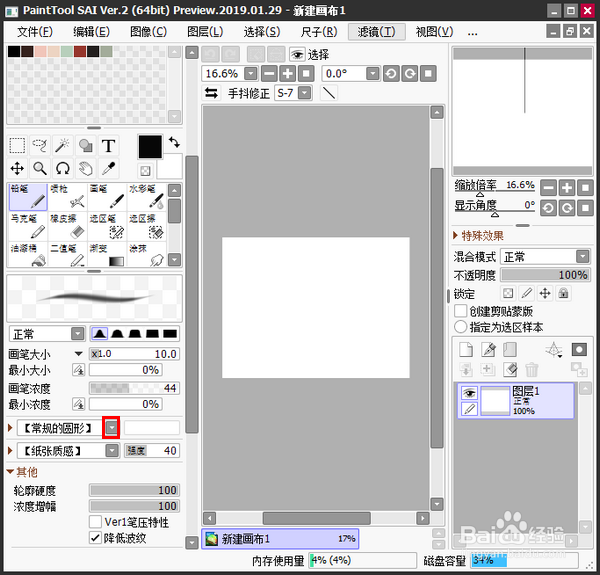Select the rotate view tool
The width and height of the screenshot is (600, 575).
62,168
